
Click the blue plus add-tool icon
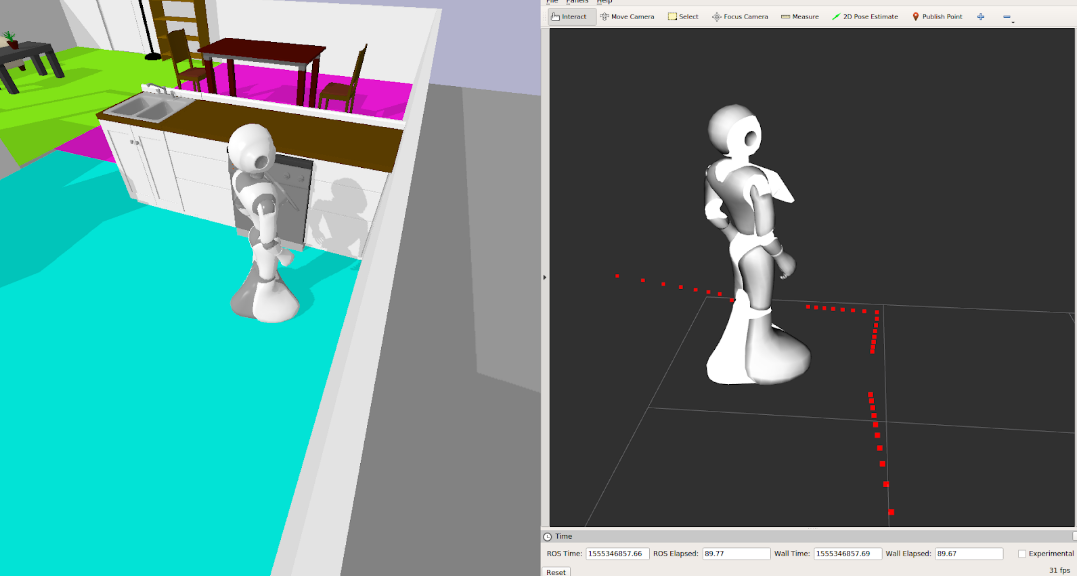pyautogui.click(x=980, y=16)
